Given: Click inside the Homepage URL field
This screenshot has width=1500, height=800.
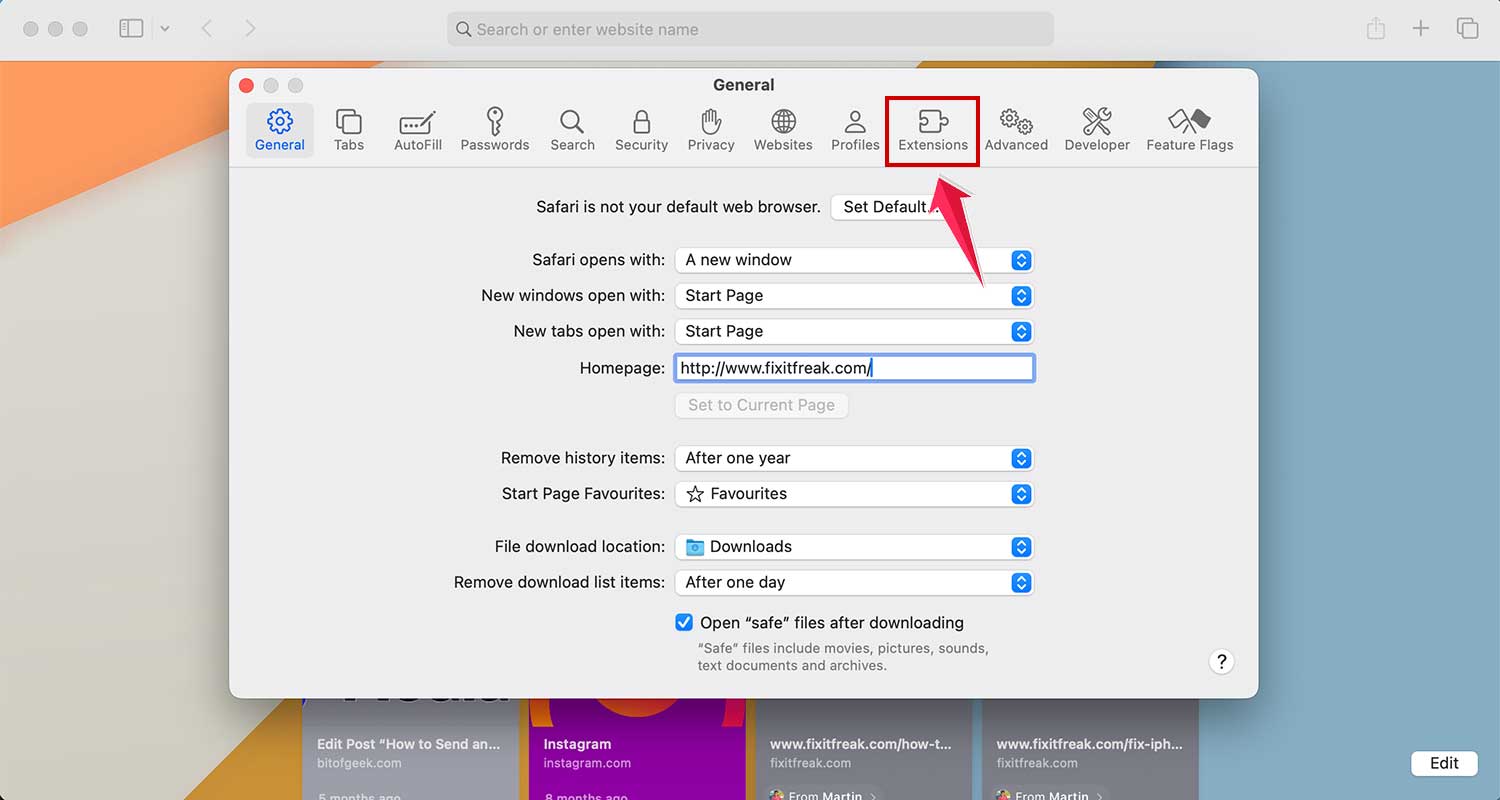Looking at the screenshot, I should (x=854, y=368).
